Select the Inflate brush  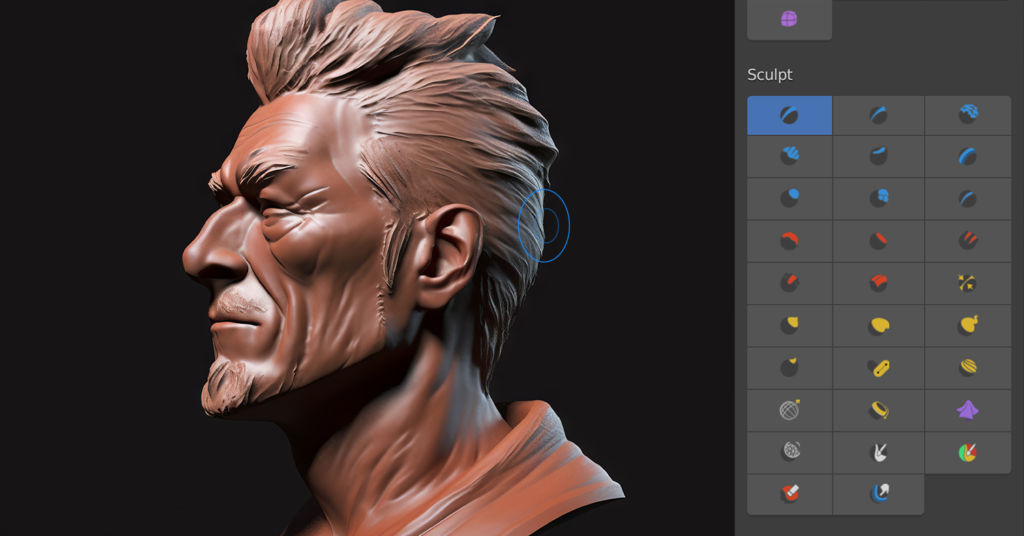click(789, 198)
